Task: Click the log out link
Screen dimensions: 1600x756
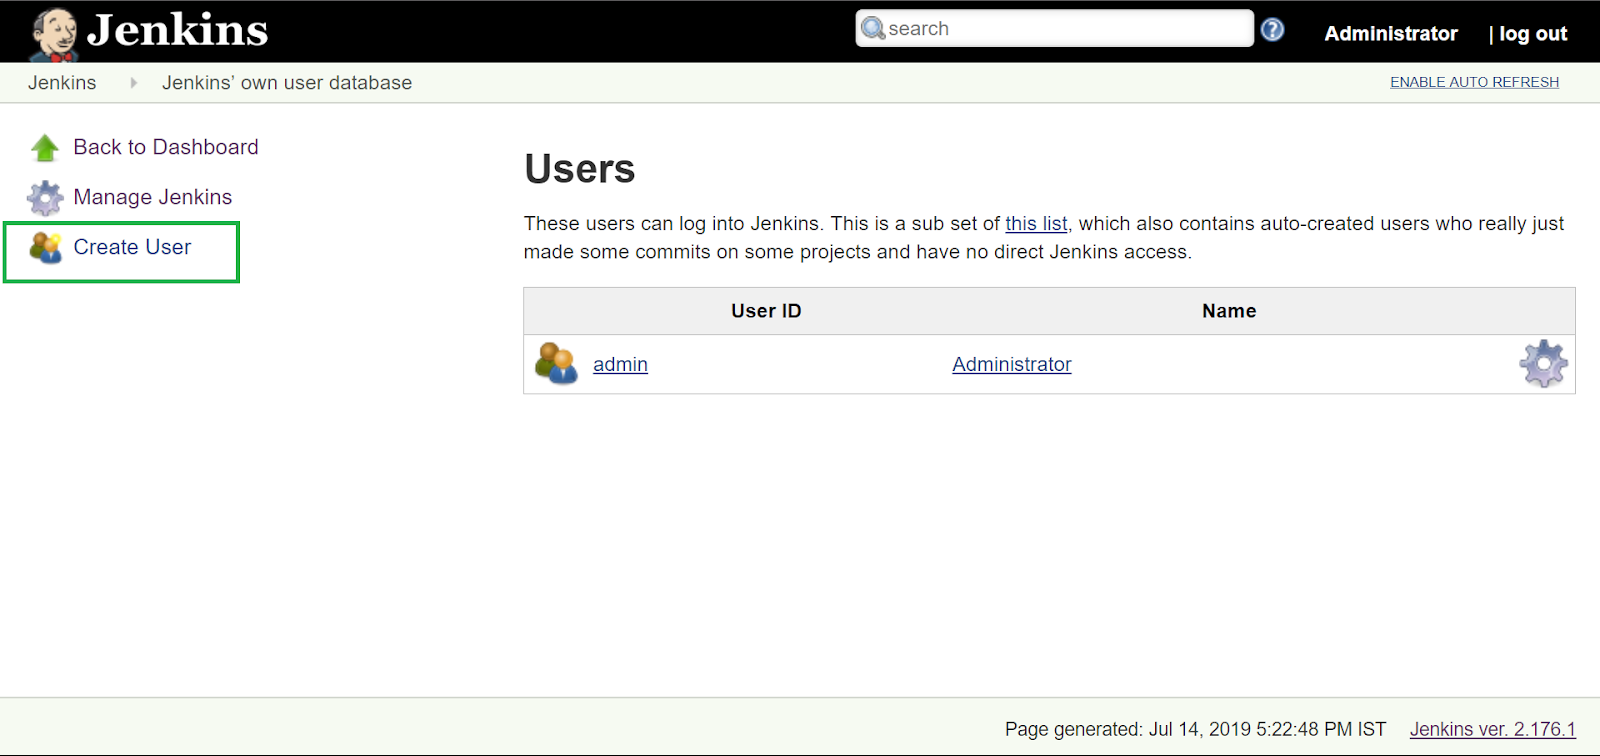Action: [1533, 34]
